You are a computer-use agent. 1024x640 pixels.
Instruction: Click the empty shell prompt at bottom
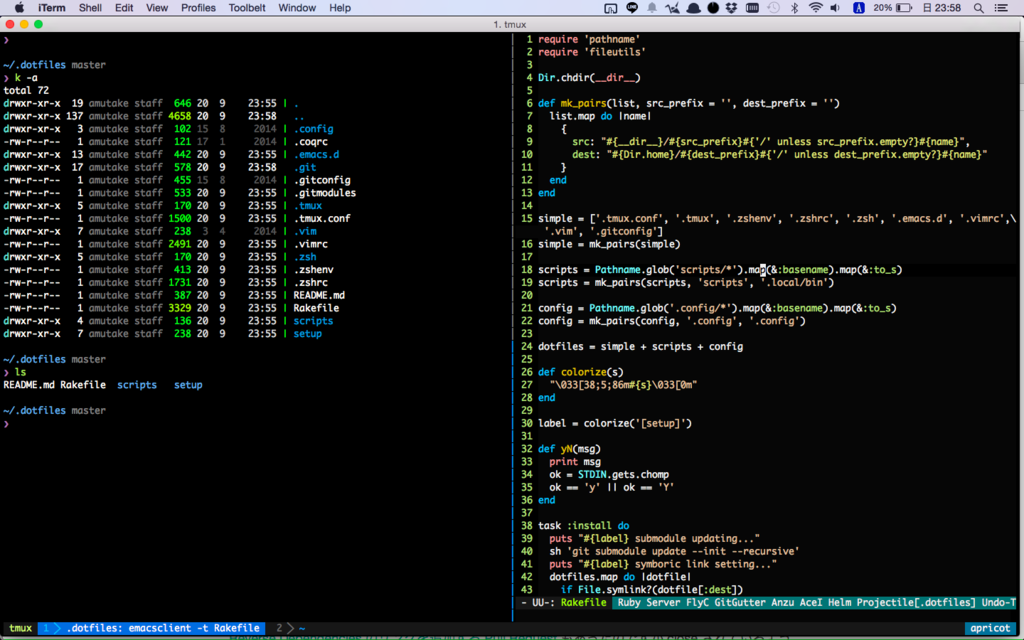7,424
